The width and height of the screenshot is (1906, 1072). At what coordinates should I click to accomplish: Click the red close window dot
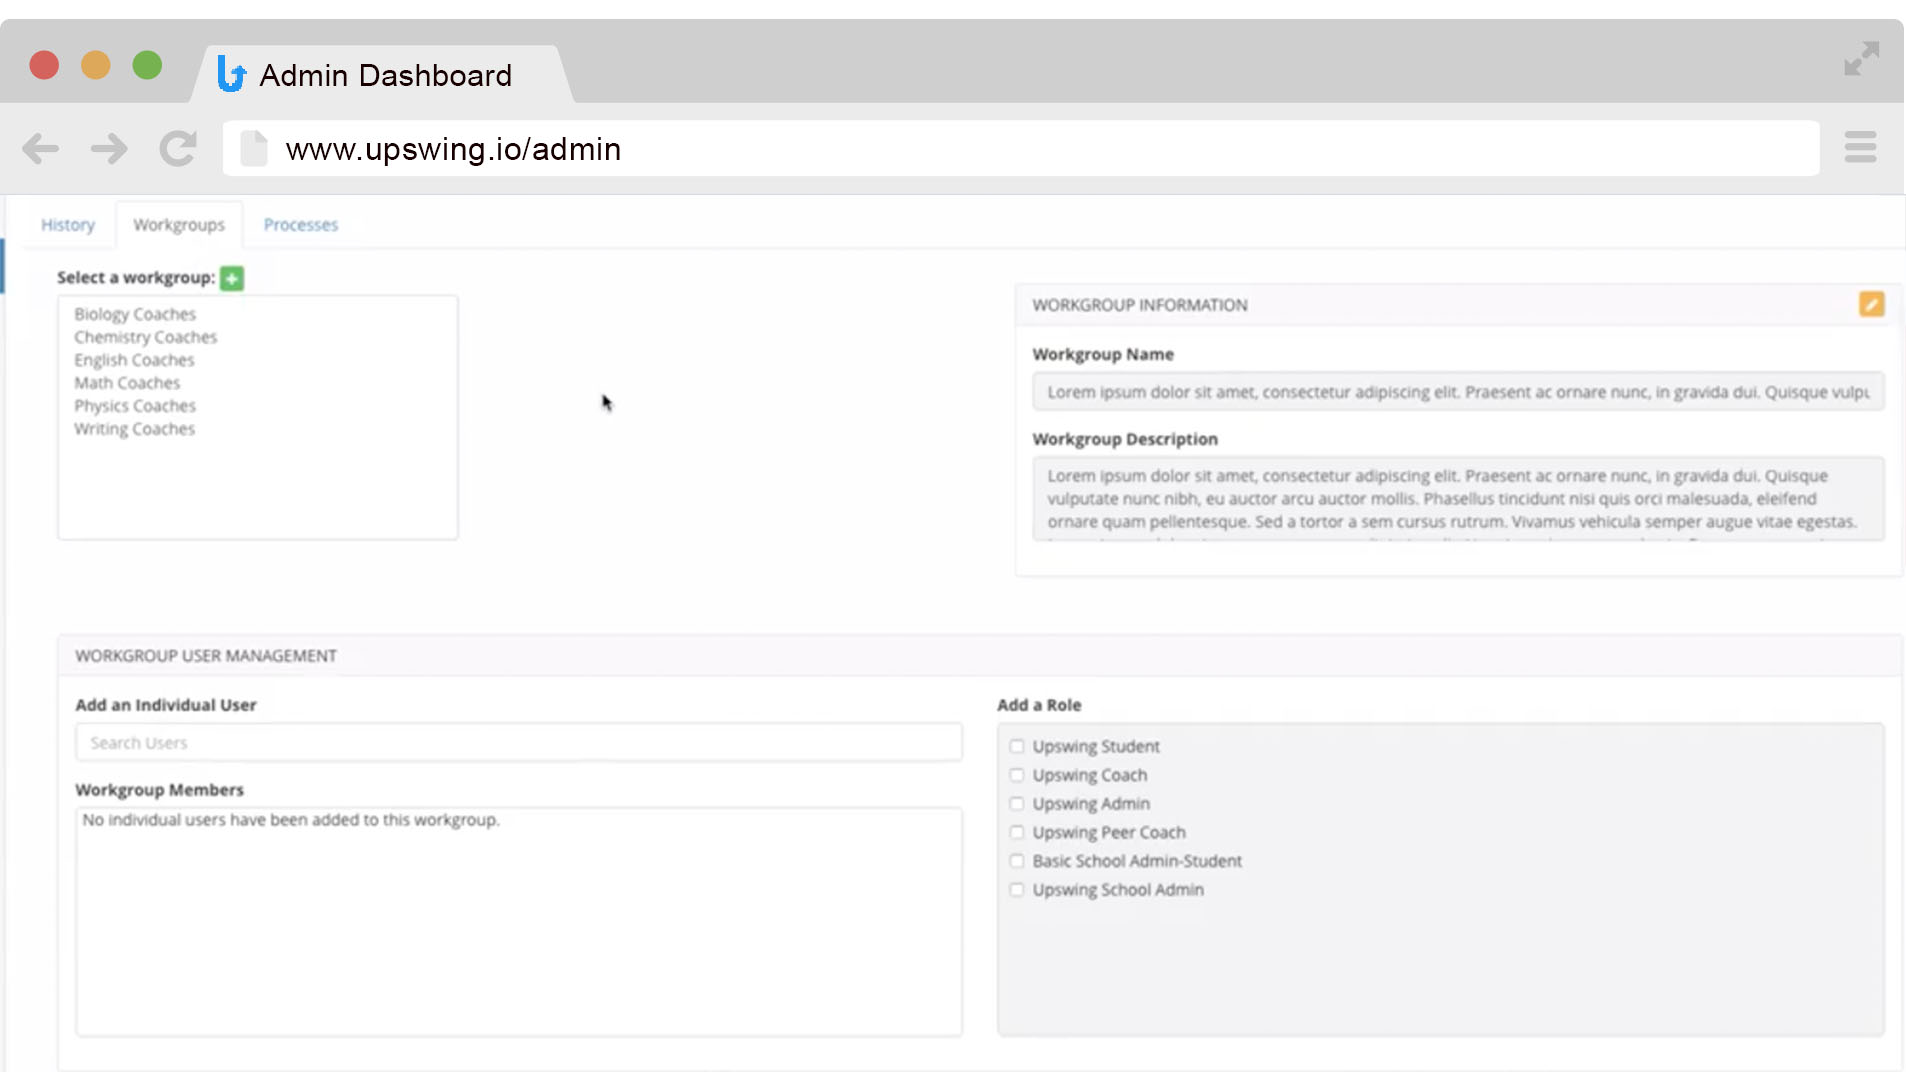(44, 65)
